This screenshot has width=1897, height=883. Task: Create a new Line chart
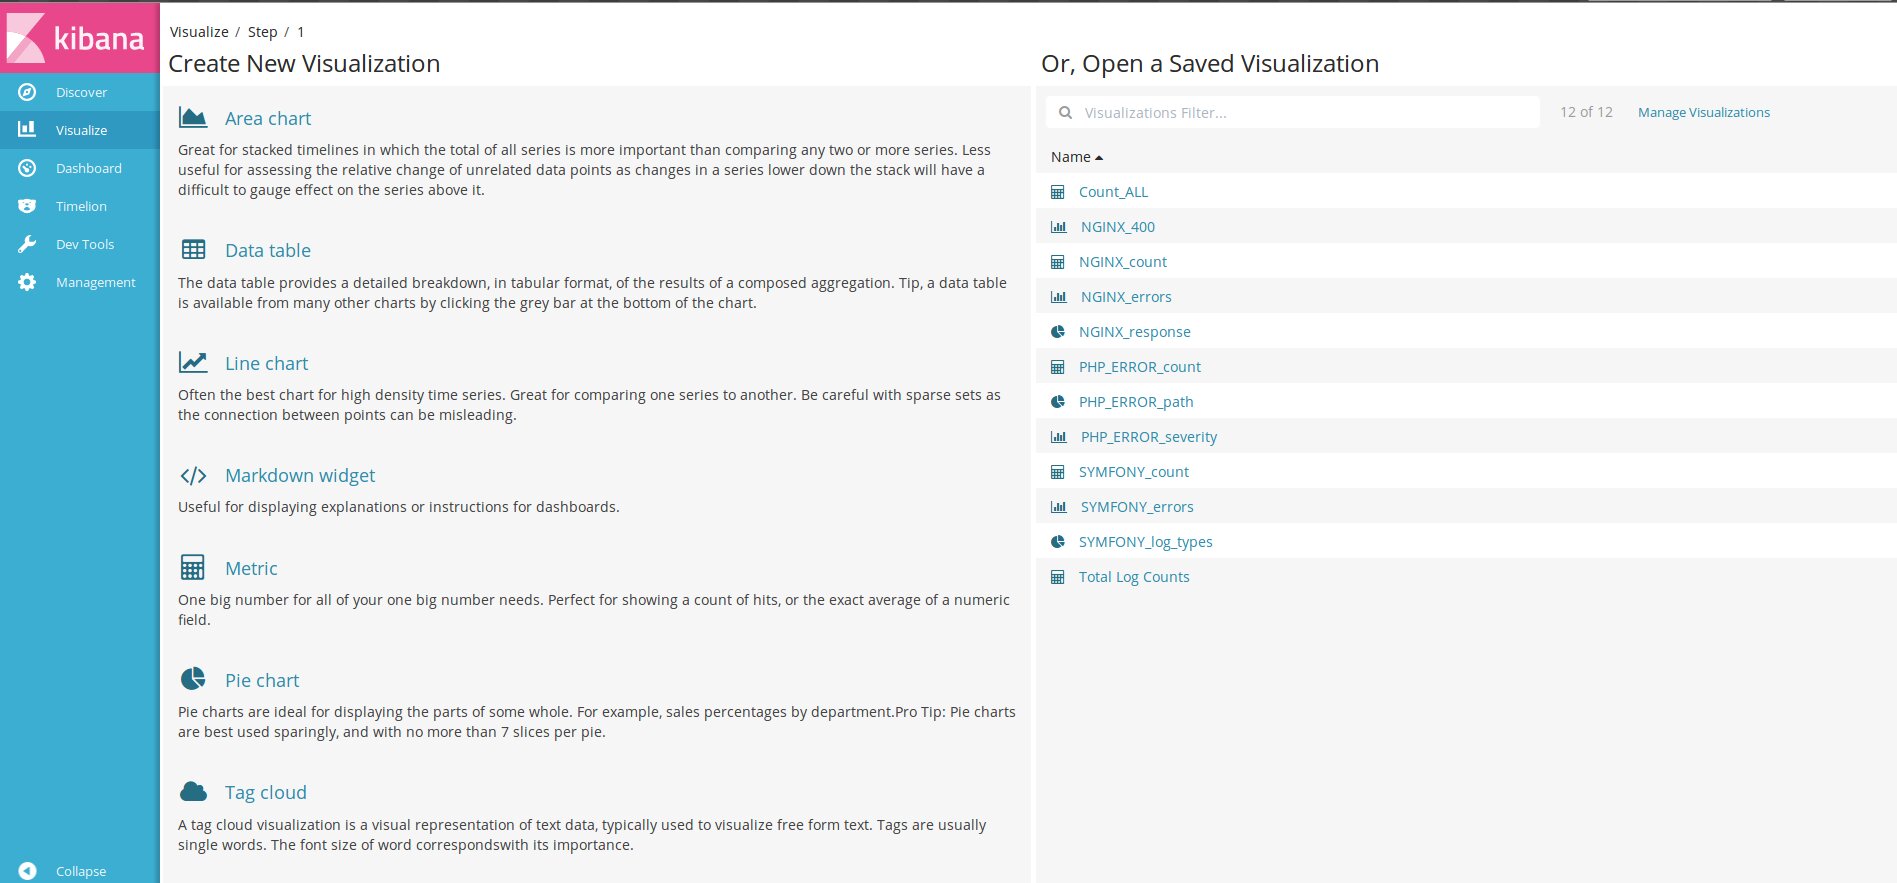click(266, 363)
